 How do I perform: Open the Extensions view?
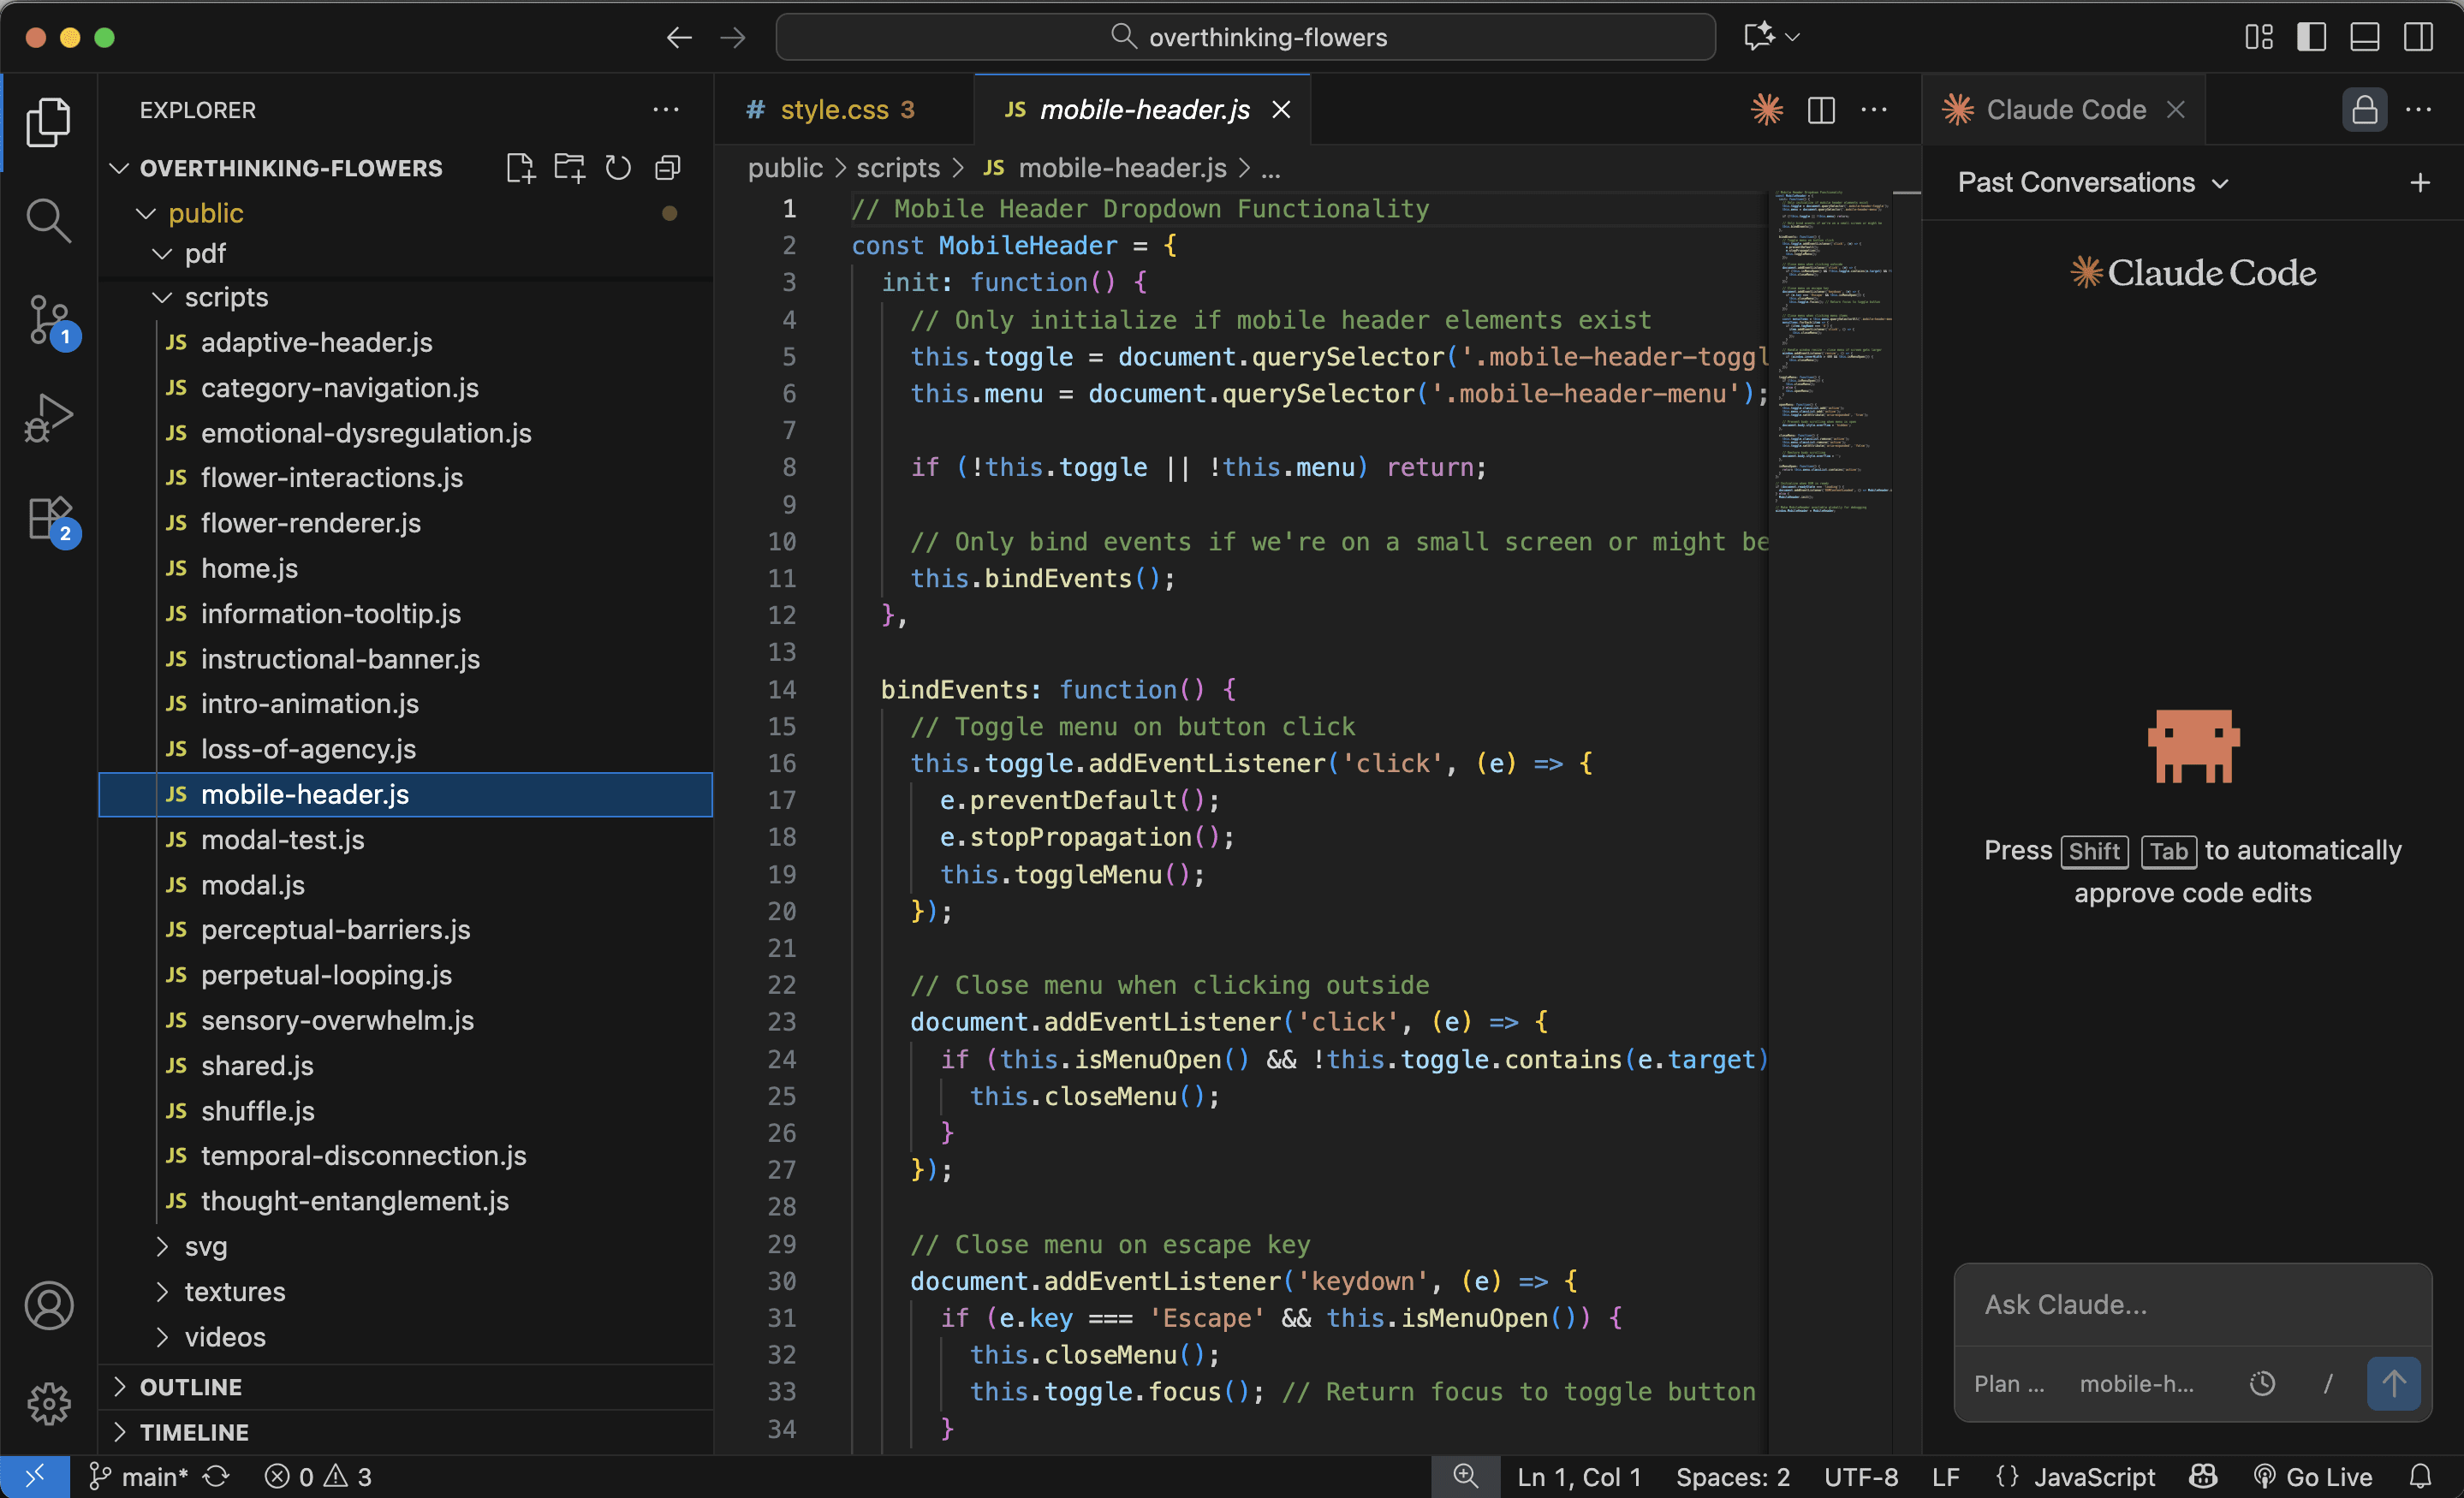point(48,519)
